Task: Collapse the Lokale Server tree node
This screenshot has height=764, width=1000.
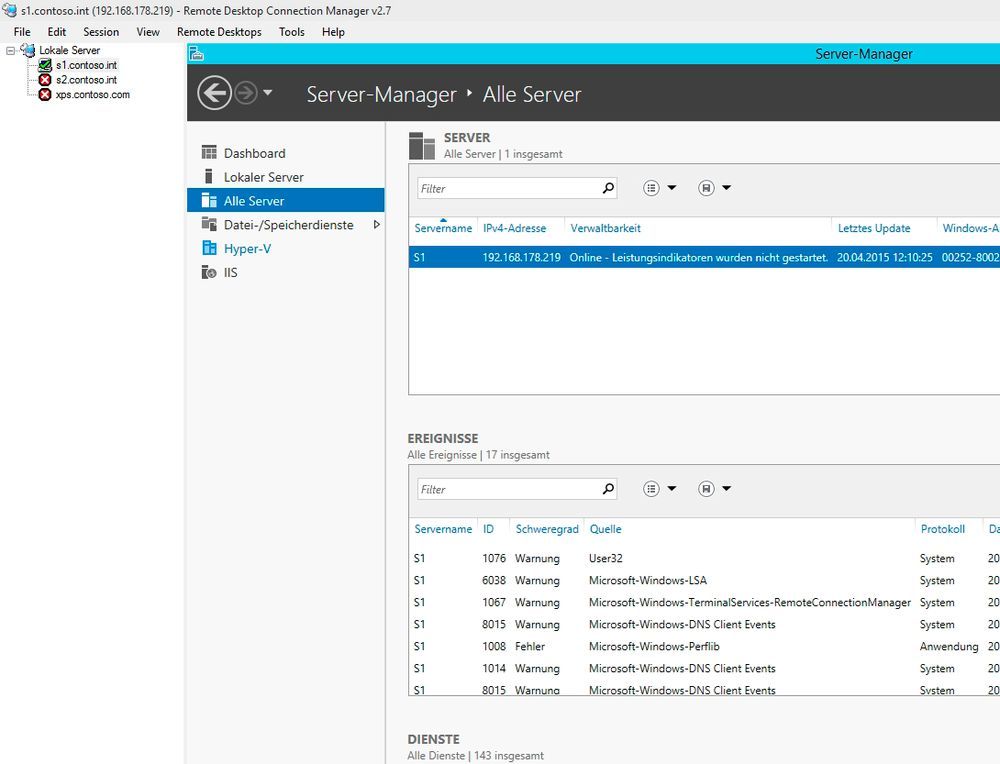Action: (x=10, y=50)
